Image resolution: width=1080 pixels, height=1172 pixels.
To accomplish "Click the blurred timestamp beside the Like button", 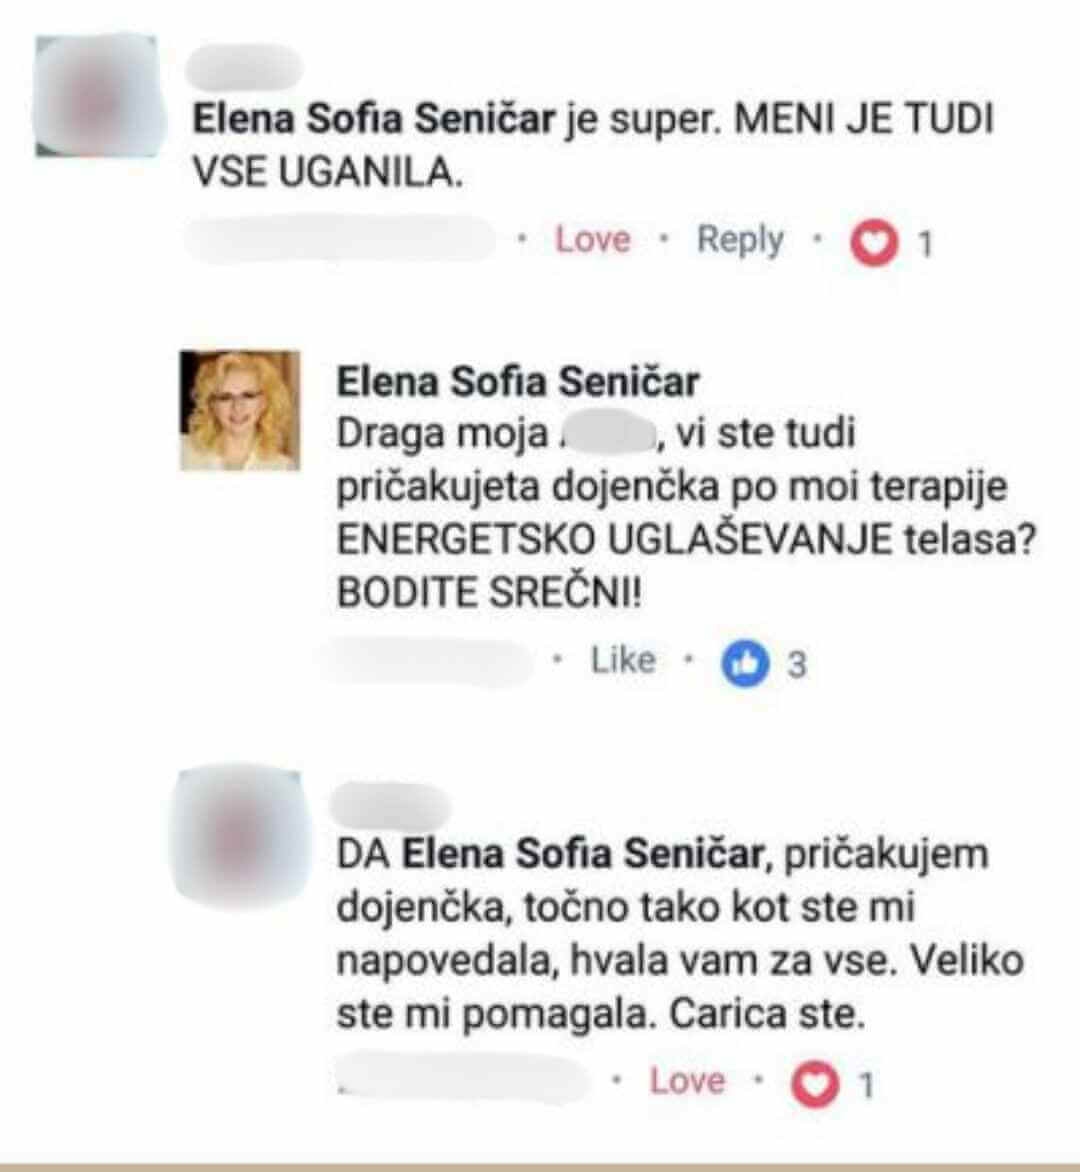I will pos(427,661).
